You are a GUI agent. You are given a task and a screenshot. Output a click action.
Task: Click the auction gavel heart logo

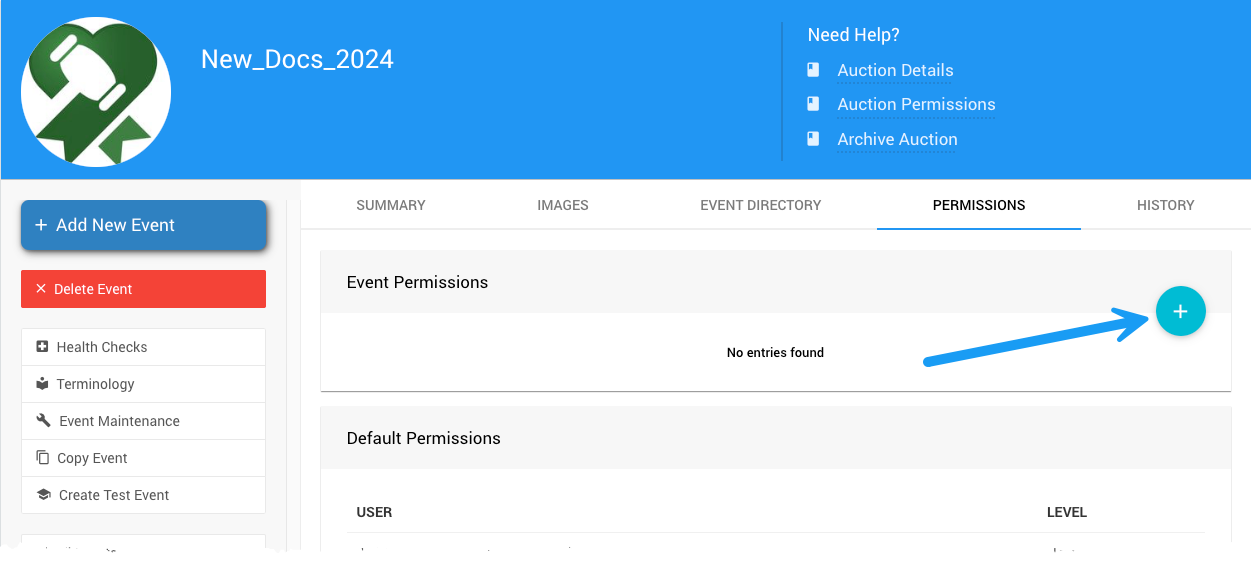point(96,92)
